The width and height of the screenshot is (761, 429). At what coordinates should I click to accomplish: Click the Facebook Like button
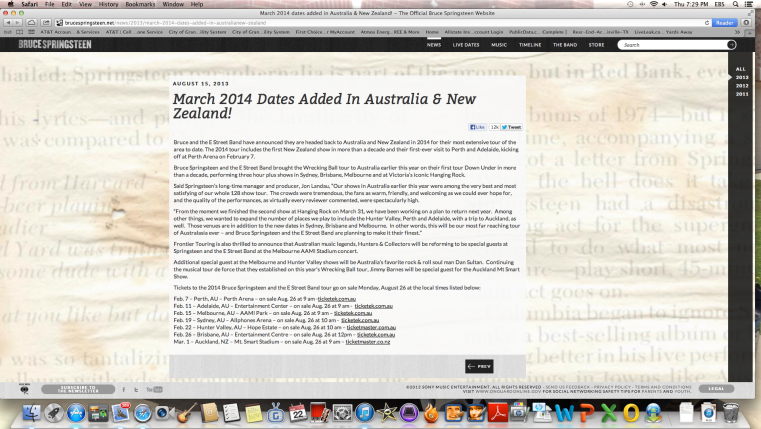pyautogui.click(x=478, y=127)
